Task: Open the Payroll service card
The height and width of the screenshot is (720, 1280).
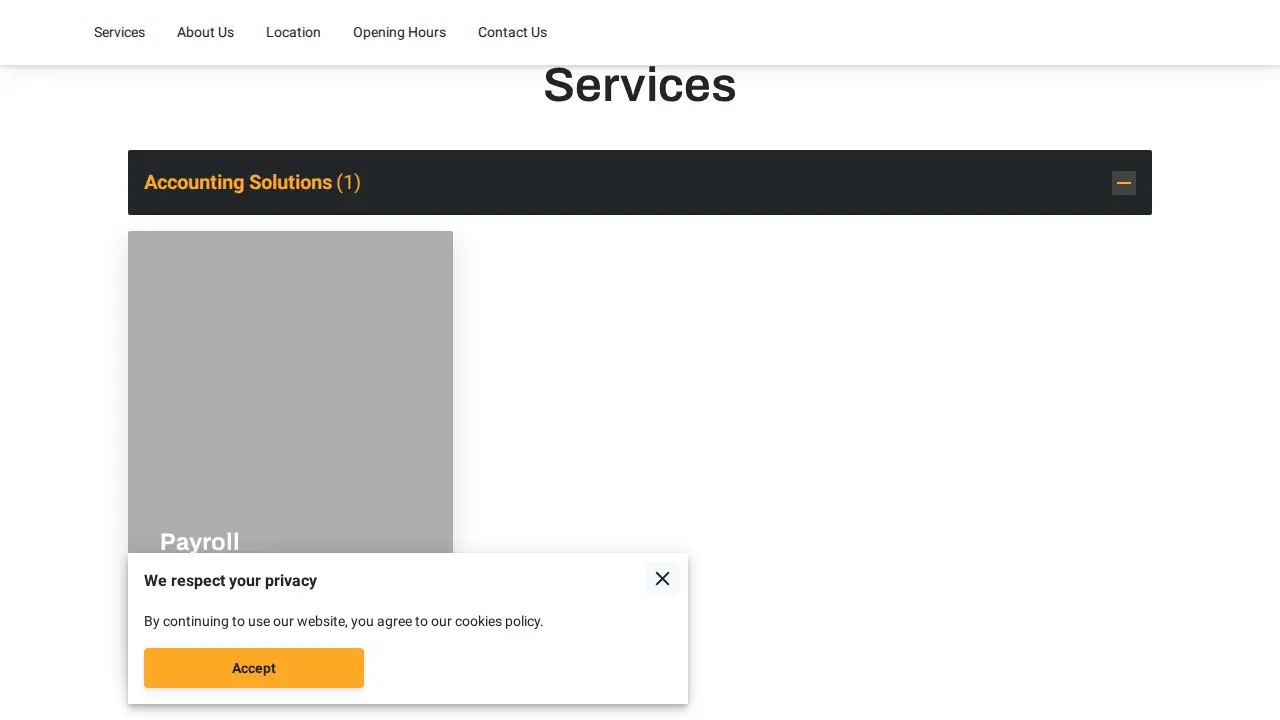Action: click(x=290, y=392)
